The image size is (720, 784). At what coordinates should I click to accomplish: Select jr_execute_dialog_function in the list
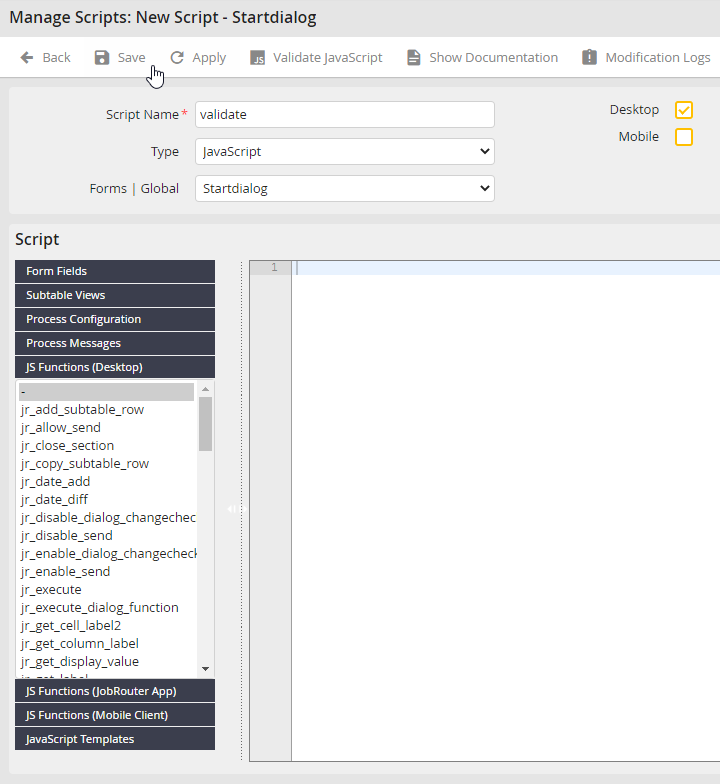pos(106,608)
